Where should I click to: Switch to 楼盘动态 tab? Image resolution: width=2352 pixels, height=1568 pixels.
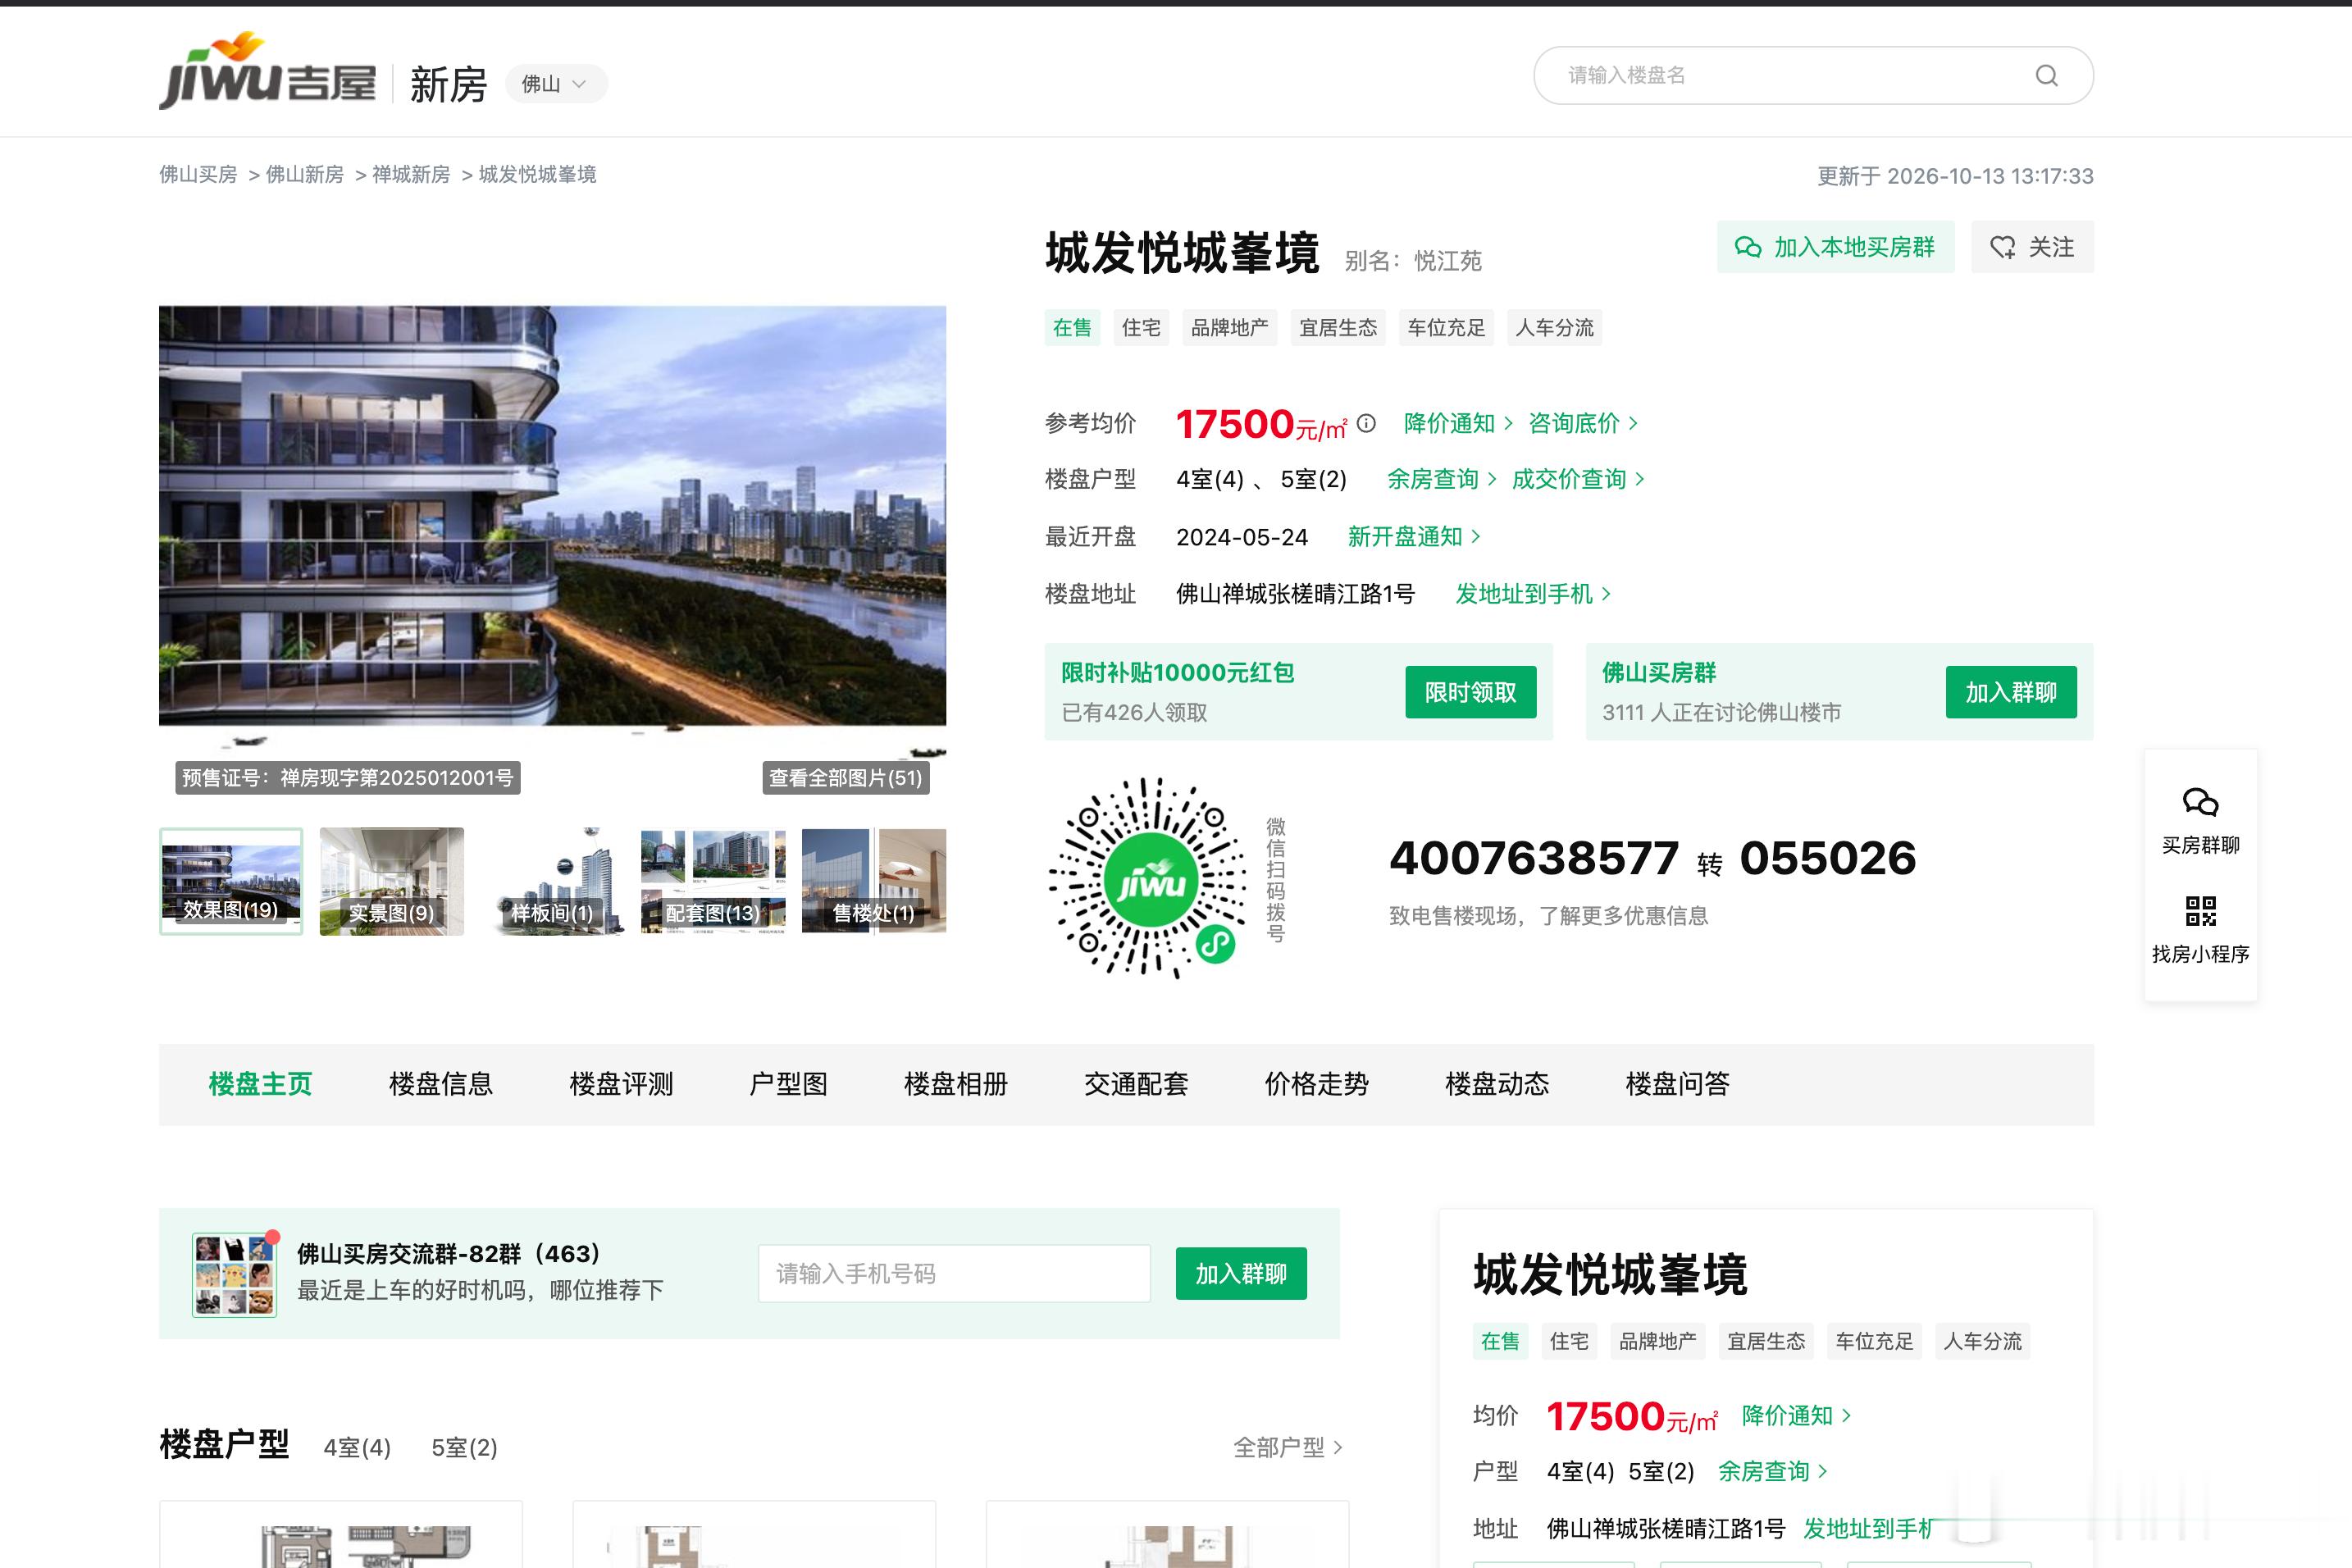tap(1497, 1084)
